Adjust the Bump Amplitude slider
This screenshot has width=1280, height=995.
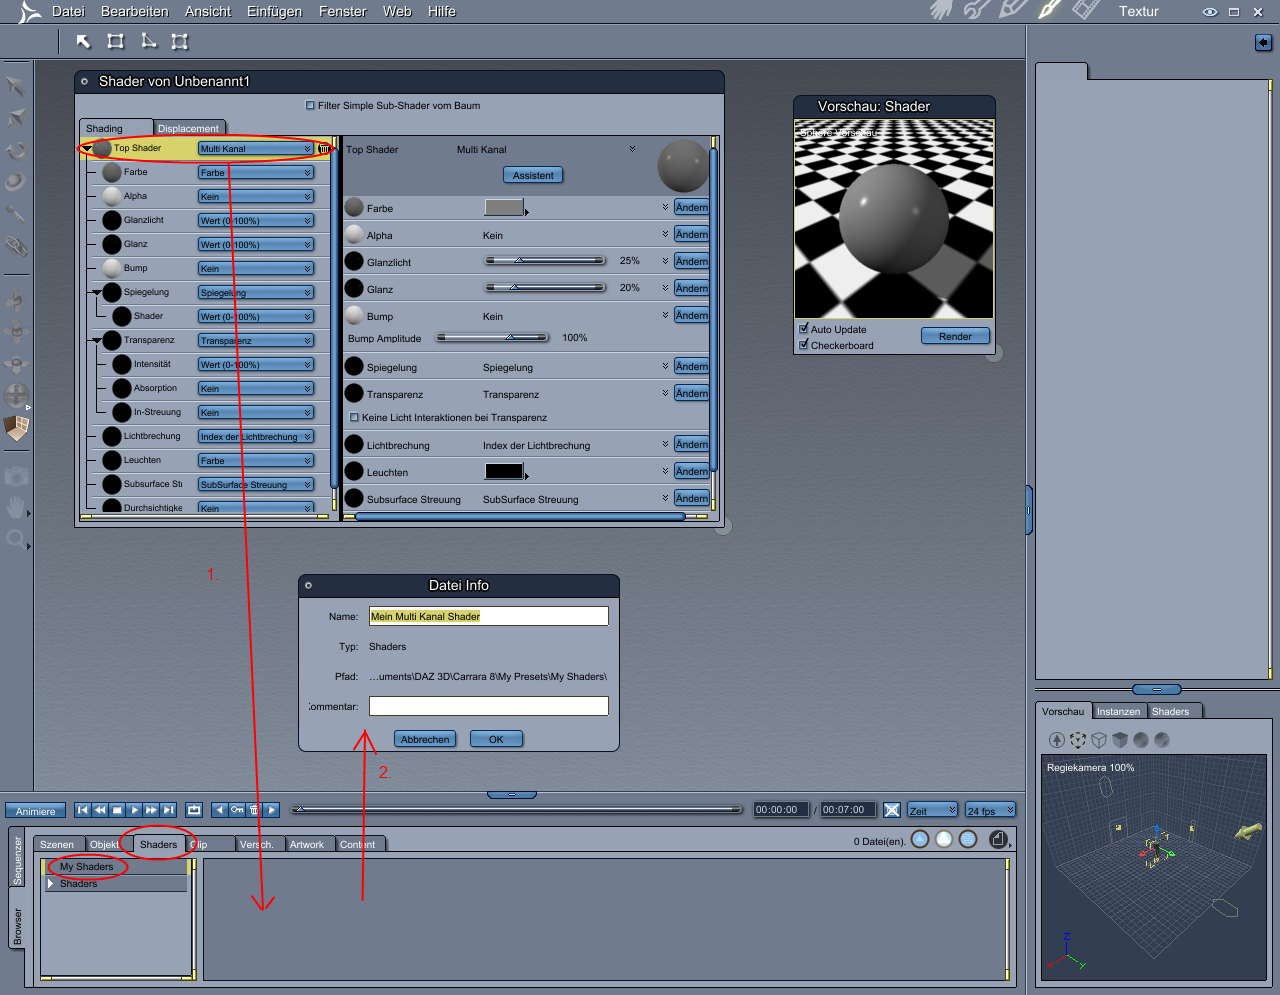[492, 337]
